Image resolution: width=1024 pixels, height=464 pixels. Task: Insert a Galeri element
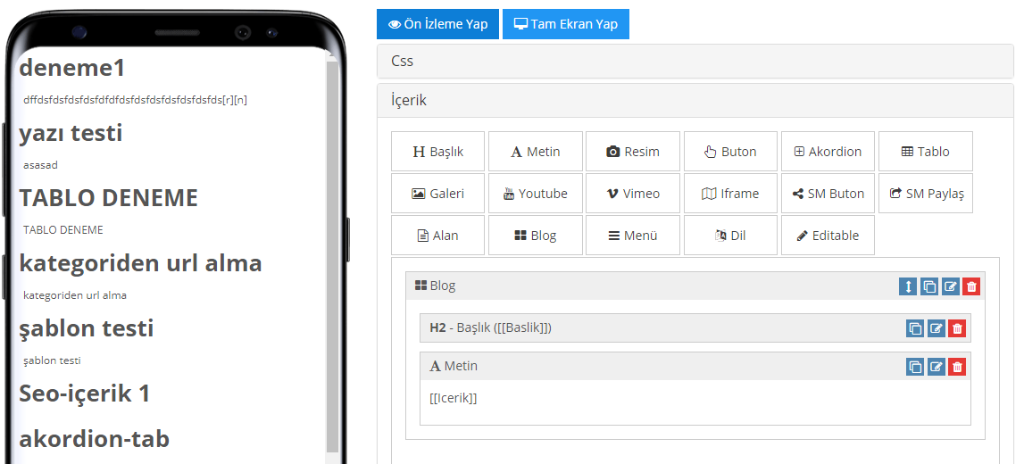(437, 194)
